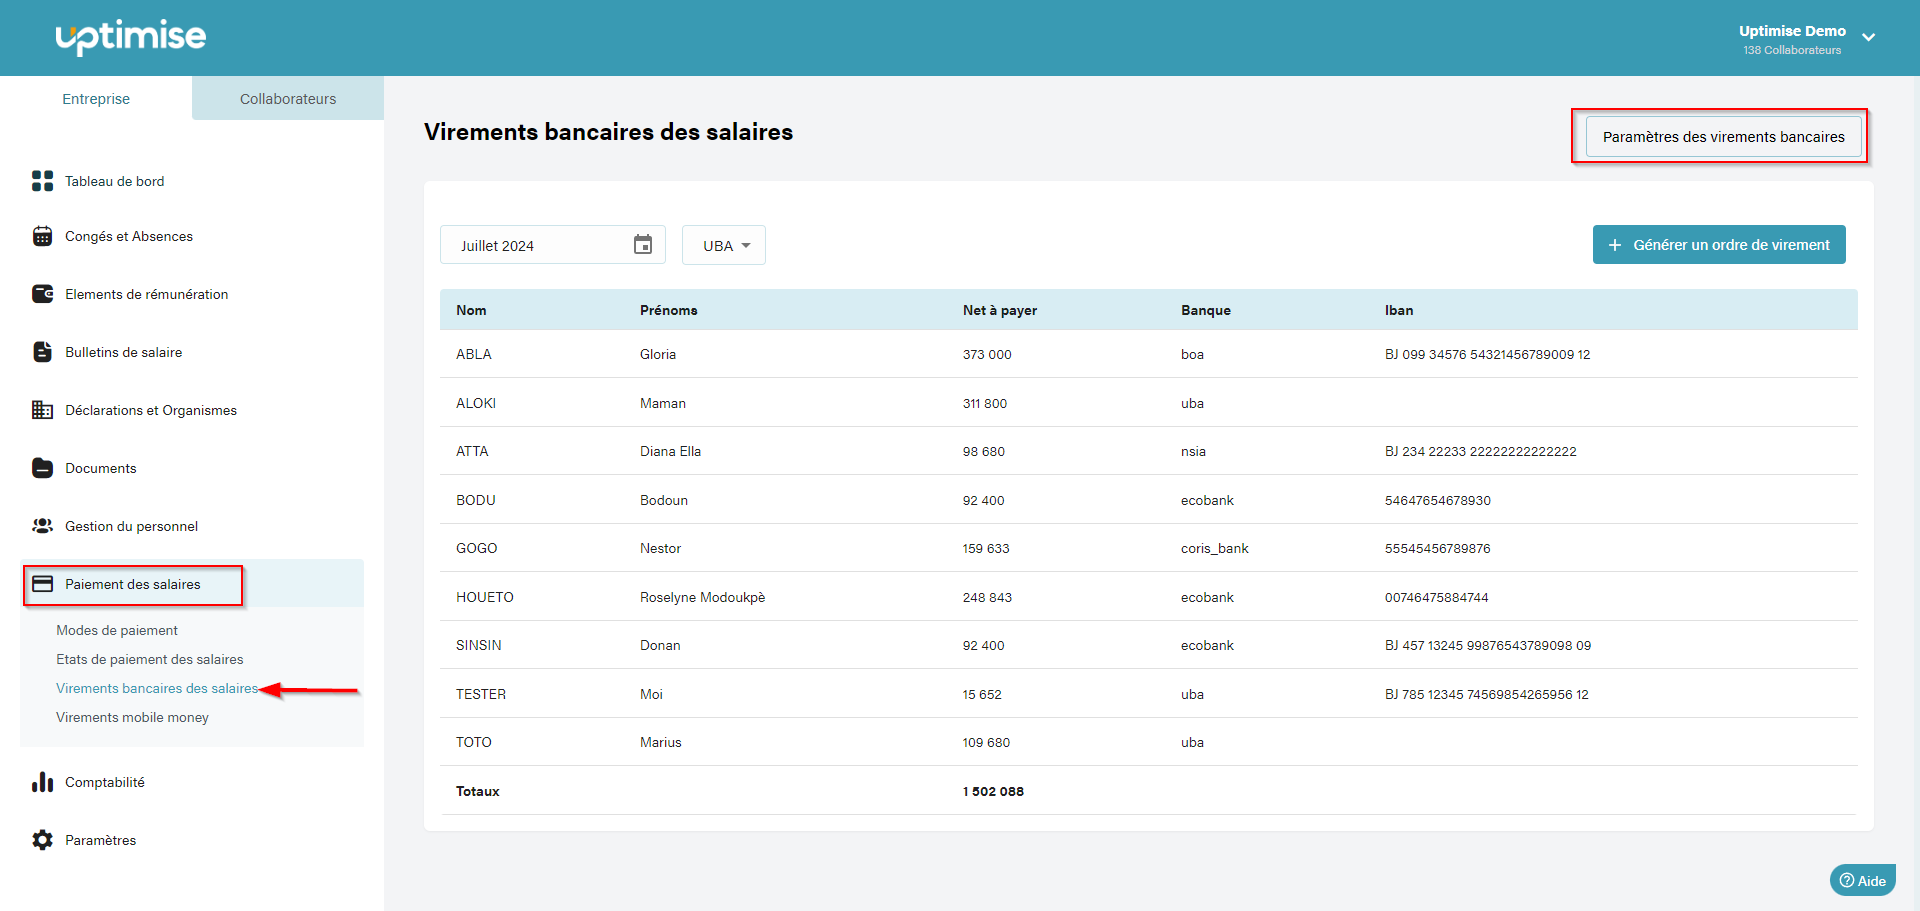Open Etats de paiement des salaires
The image size is (1920, 911).
(x=150, y=659)
